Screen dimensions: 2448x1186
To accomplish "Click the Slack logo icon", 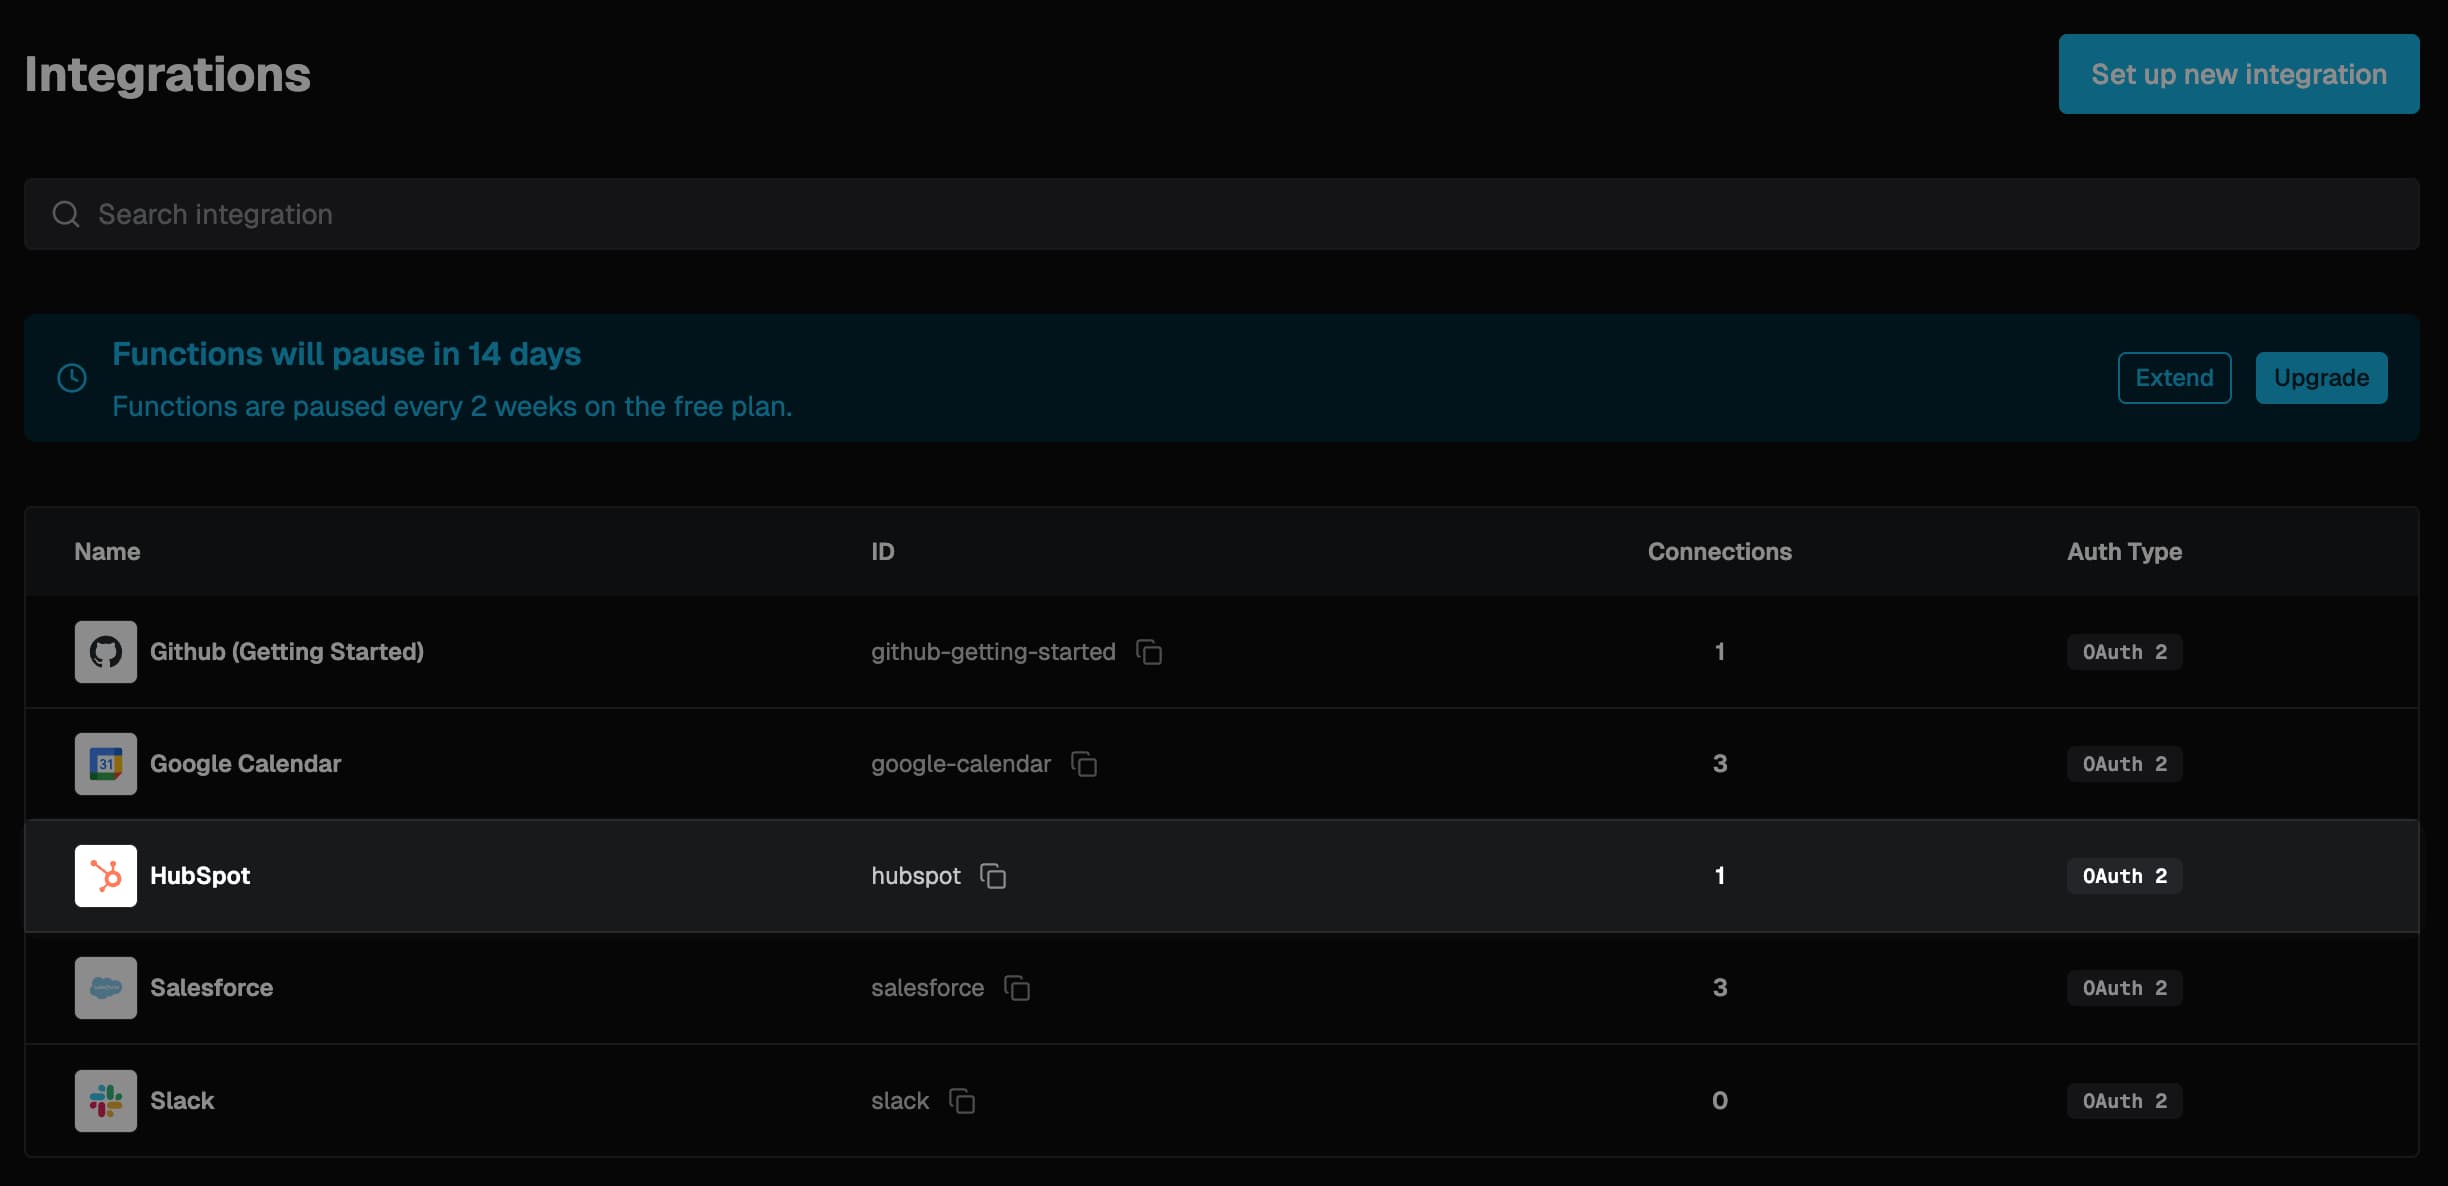I will 106,1101.
